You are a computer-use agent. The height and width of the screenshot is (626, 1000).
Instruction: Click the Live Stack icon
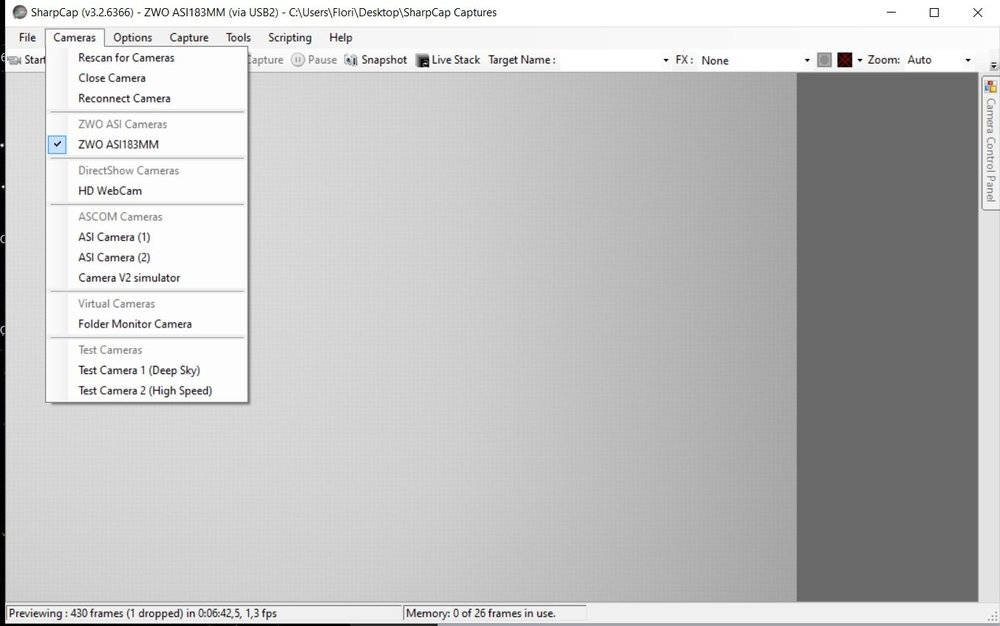pos(422,61)
